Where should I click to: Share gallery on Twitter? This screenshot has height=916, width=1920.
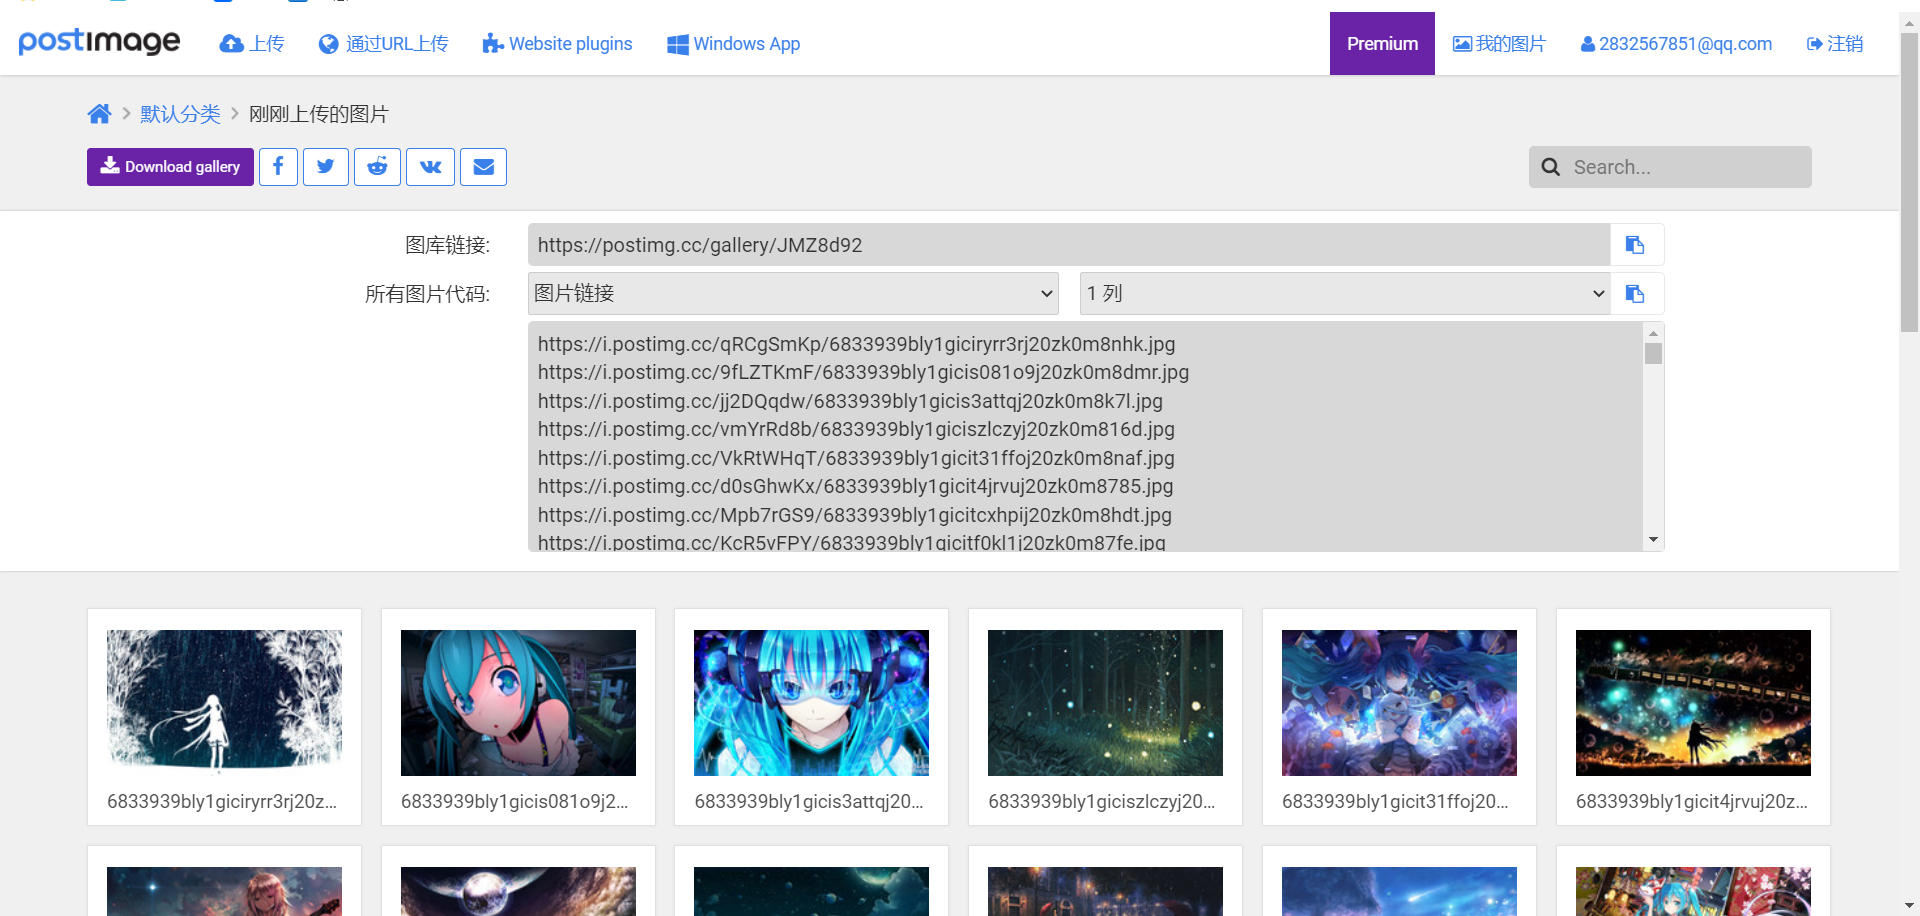point(326,167)
